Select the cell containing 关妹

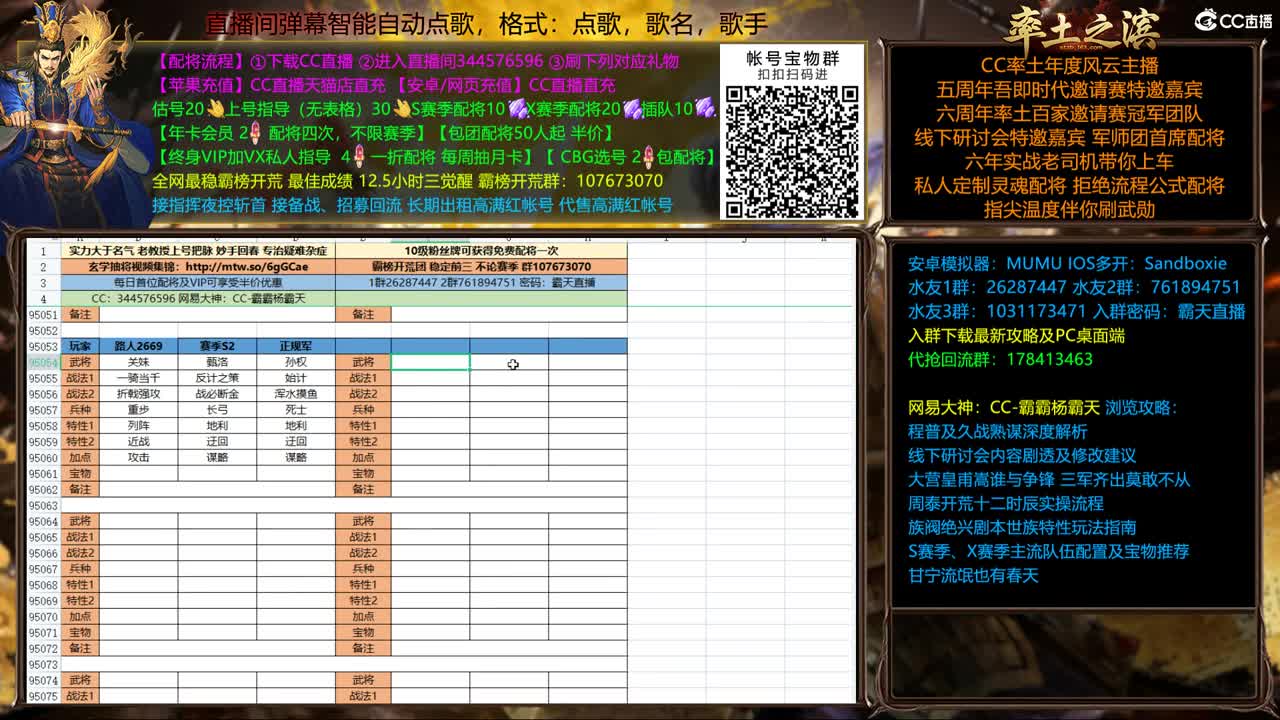(138, 362)
